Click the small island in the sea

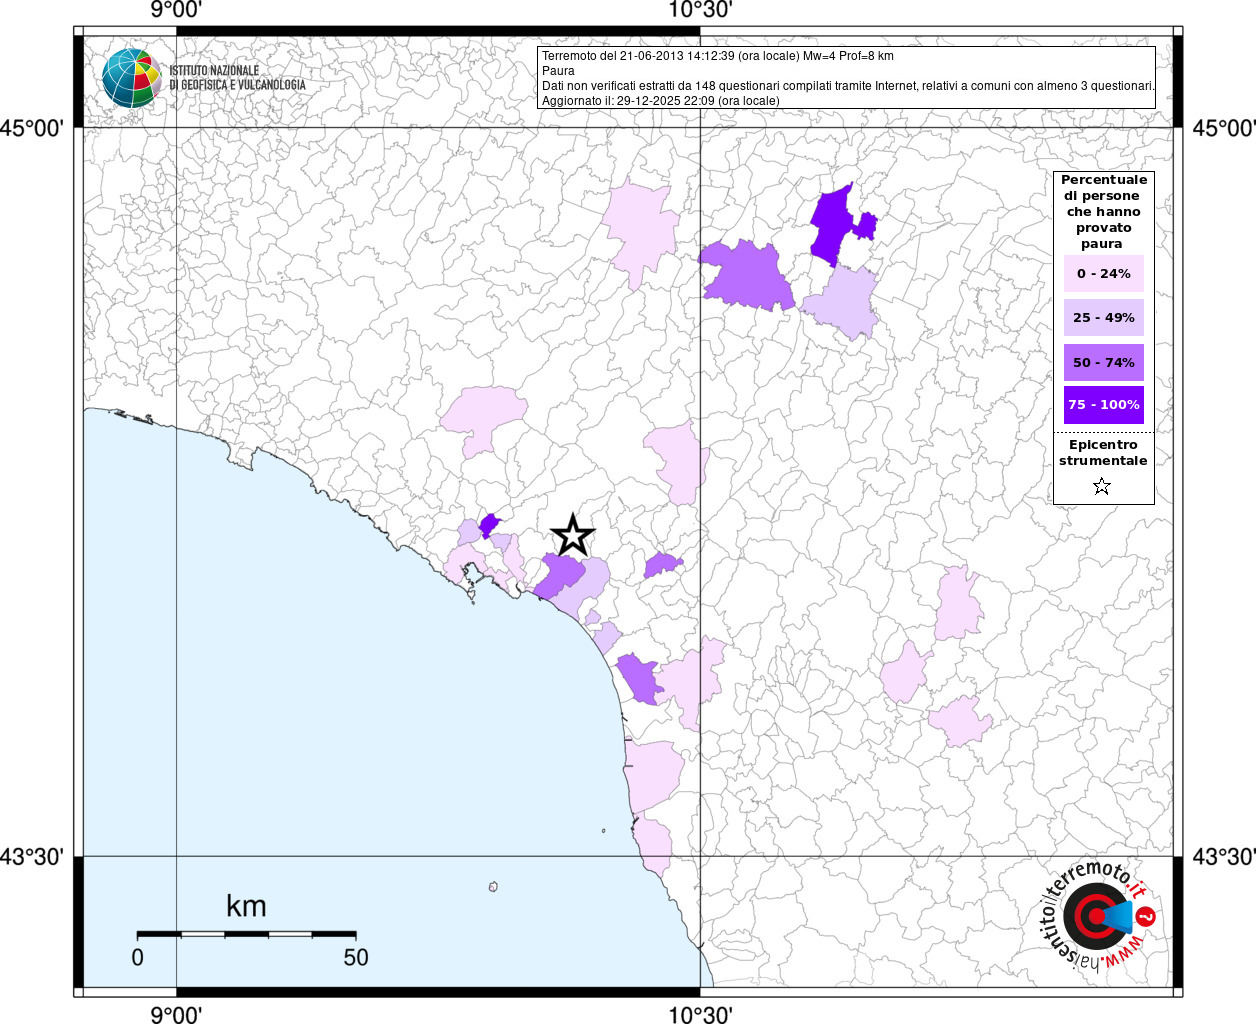[493, 887]
